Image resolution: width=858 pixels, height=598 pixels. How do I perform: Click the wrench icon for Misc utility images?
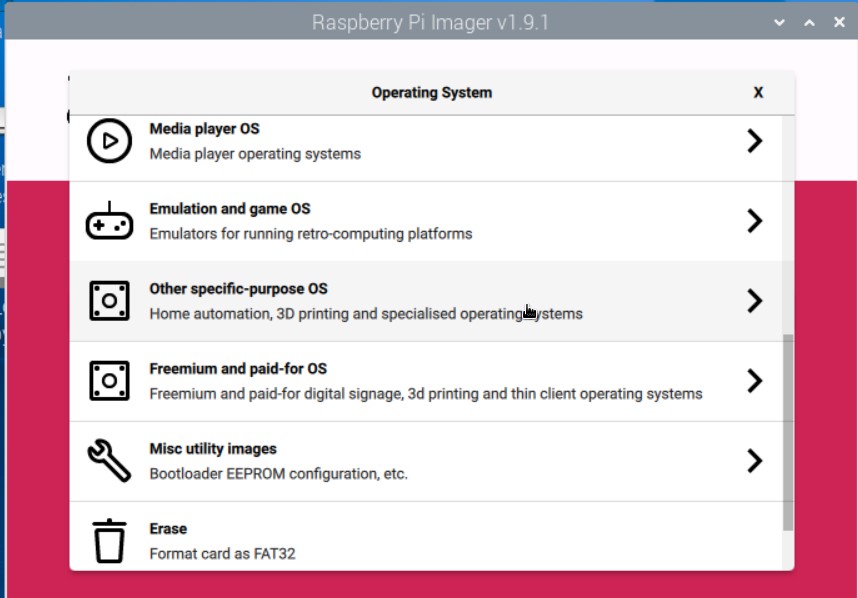tap(109, 461)
